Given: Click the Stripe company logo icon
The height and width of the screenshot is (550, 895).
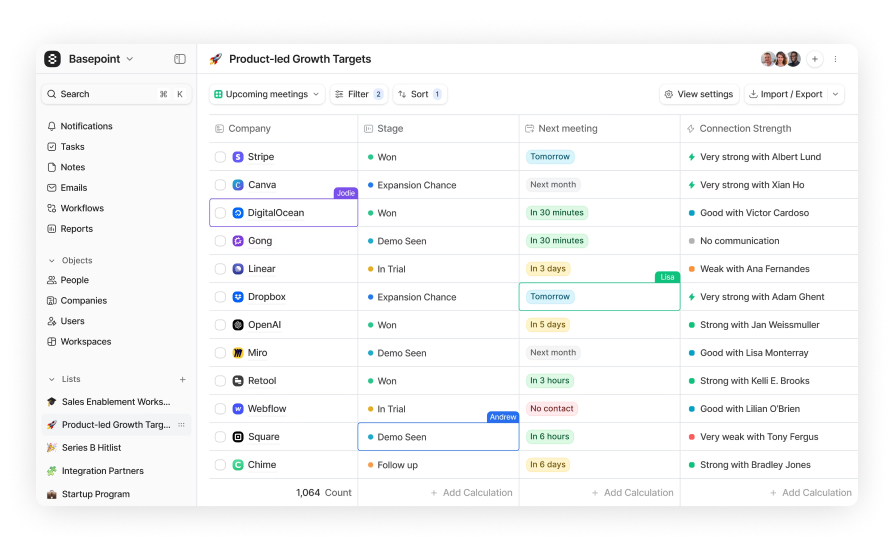Looking at the screenshot, I should (x=238, y=157).
